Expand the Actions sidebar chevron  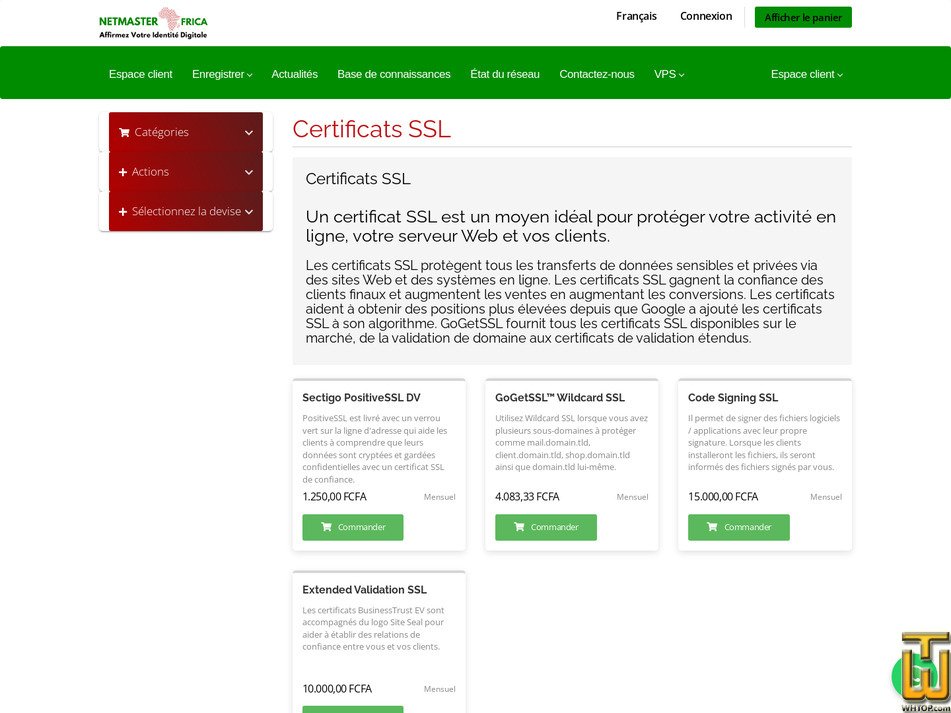tap(249, 172)
